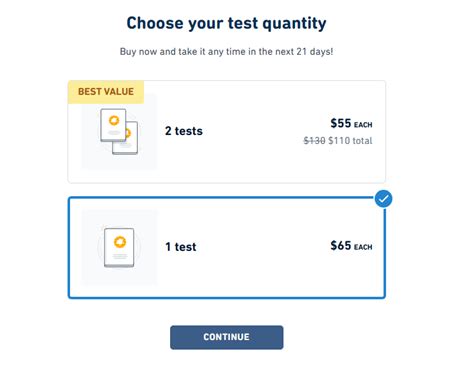The image size is (474, 370).
Task: Click the $110 total text
Action: [x=350, y=141]
